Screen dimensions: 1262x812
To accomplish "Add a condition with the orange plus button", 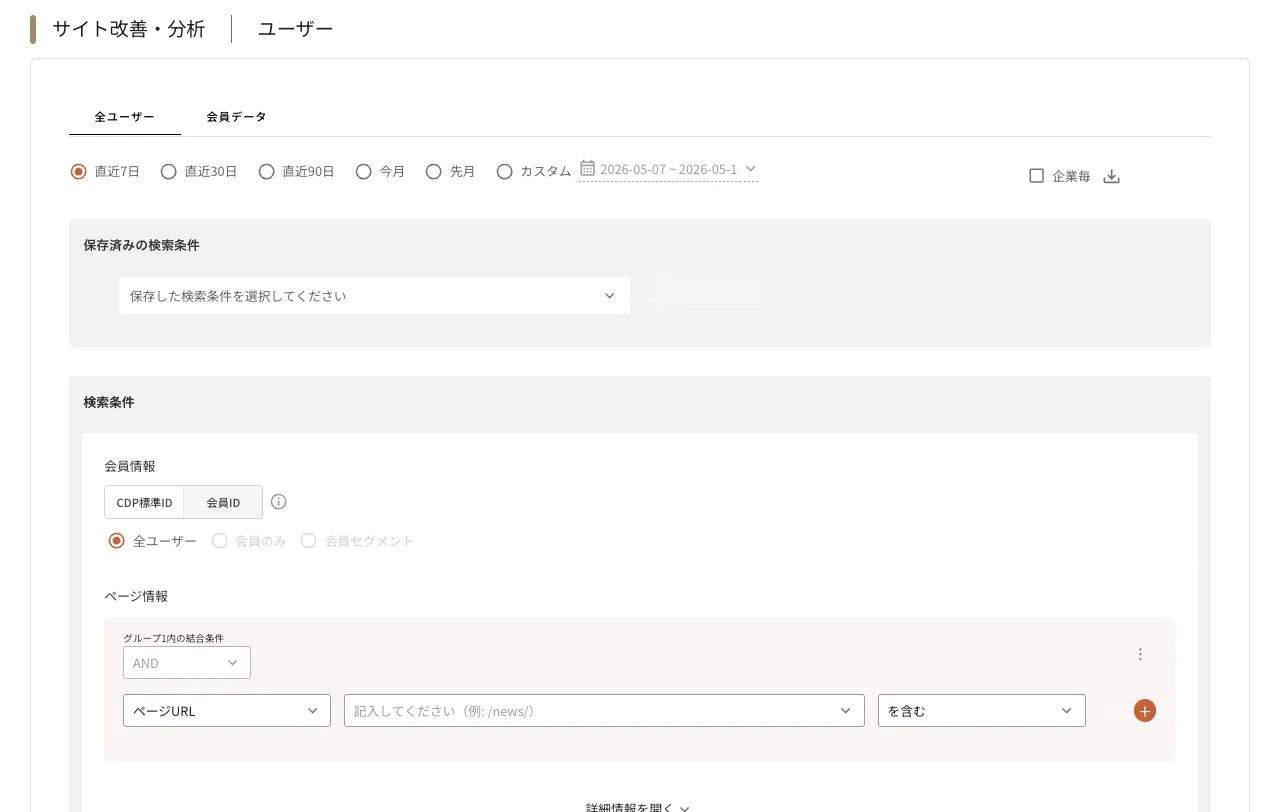I will 1145,711.
